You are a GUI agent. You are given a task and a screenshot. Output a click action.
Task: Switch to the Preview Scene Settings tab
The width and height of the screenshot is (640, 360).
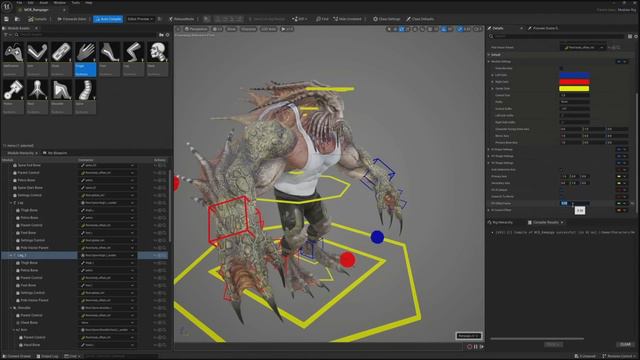coord(543,28)
